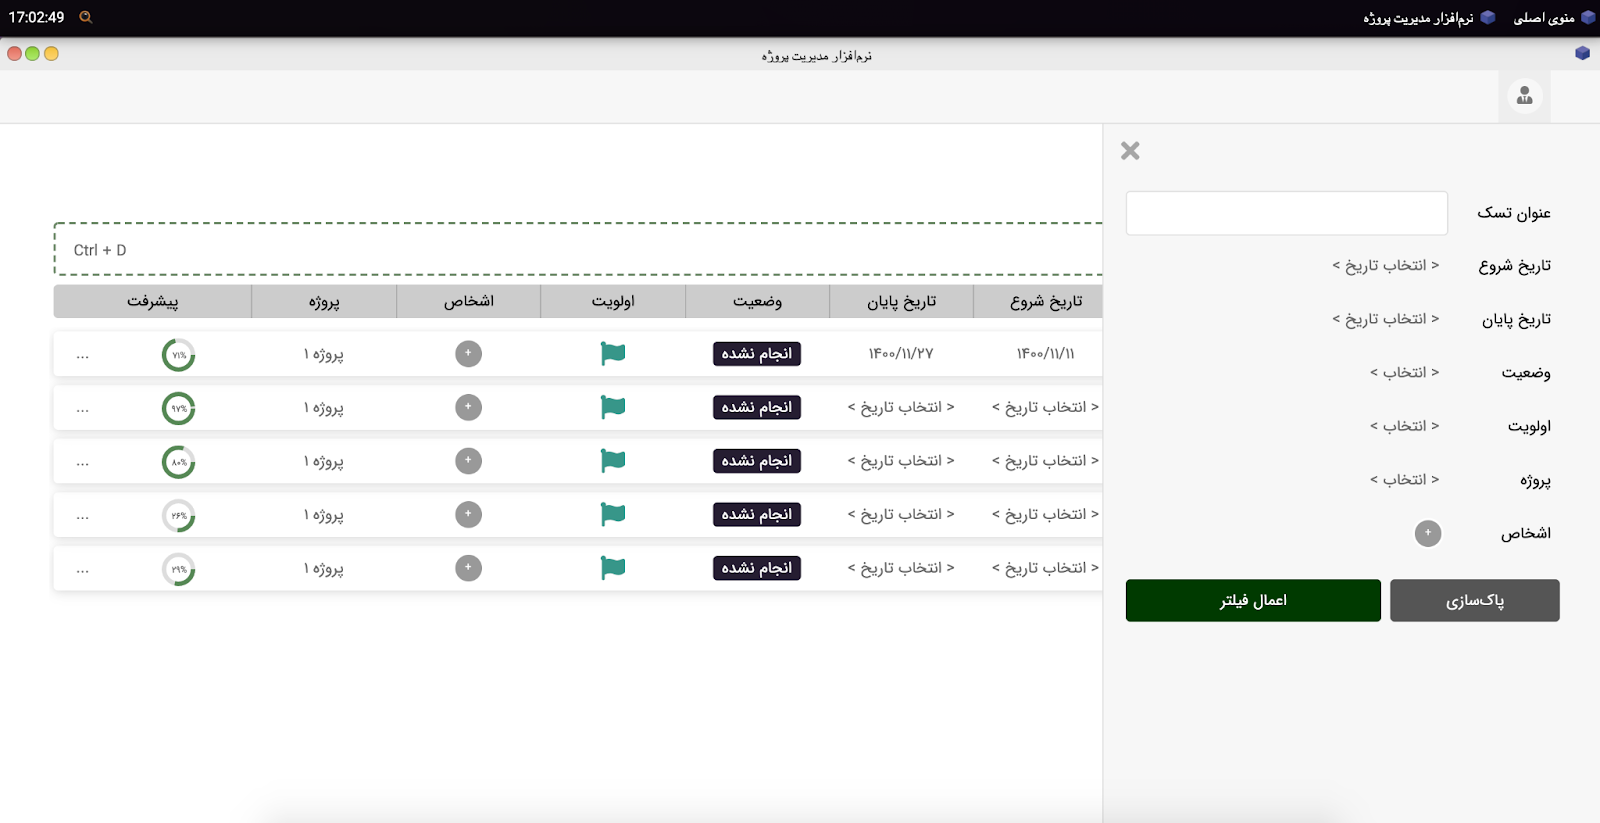Click the اشخاص column header
1600x823 pixels.
coord(469,301)
